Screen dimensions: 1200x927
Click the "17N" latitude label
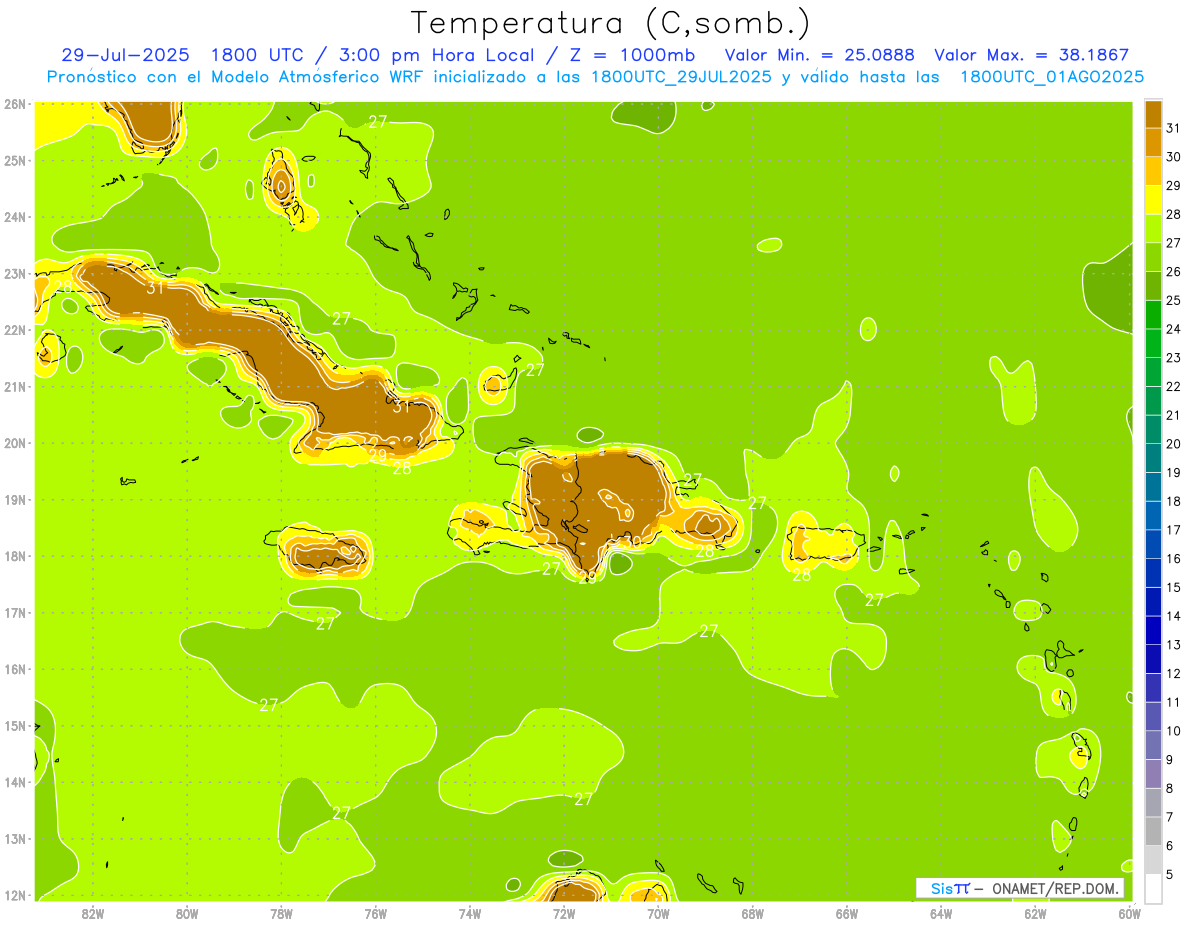[15, 612]
